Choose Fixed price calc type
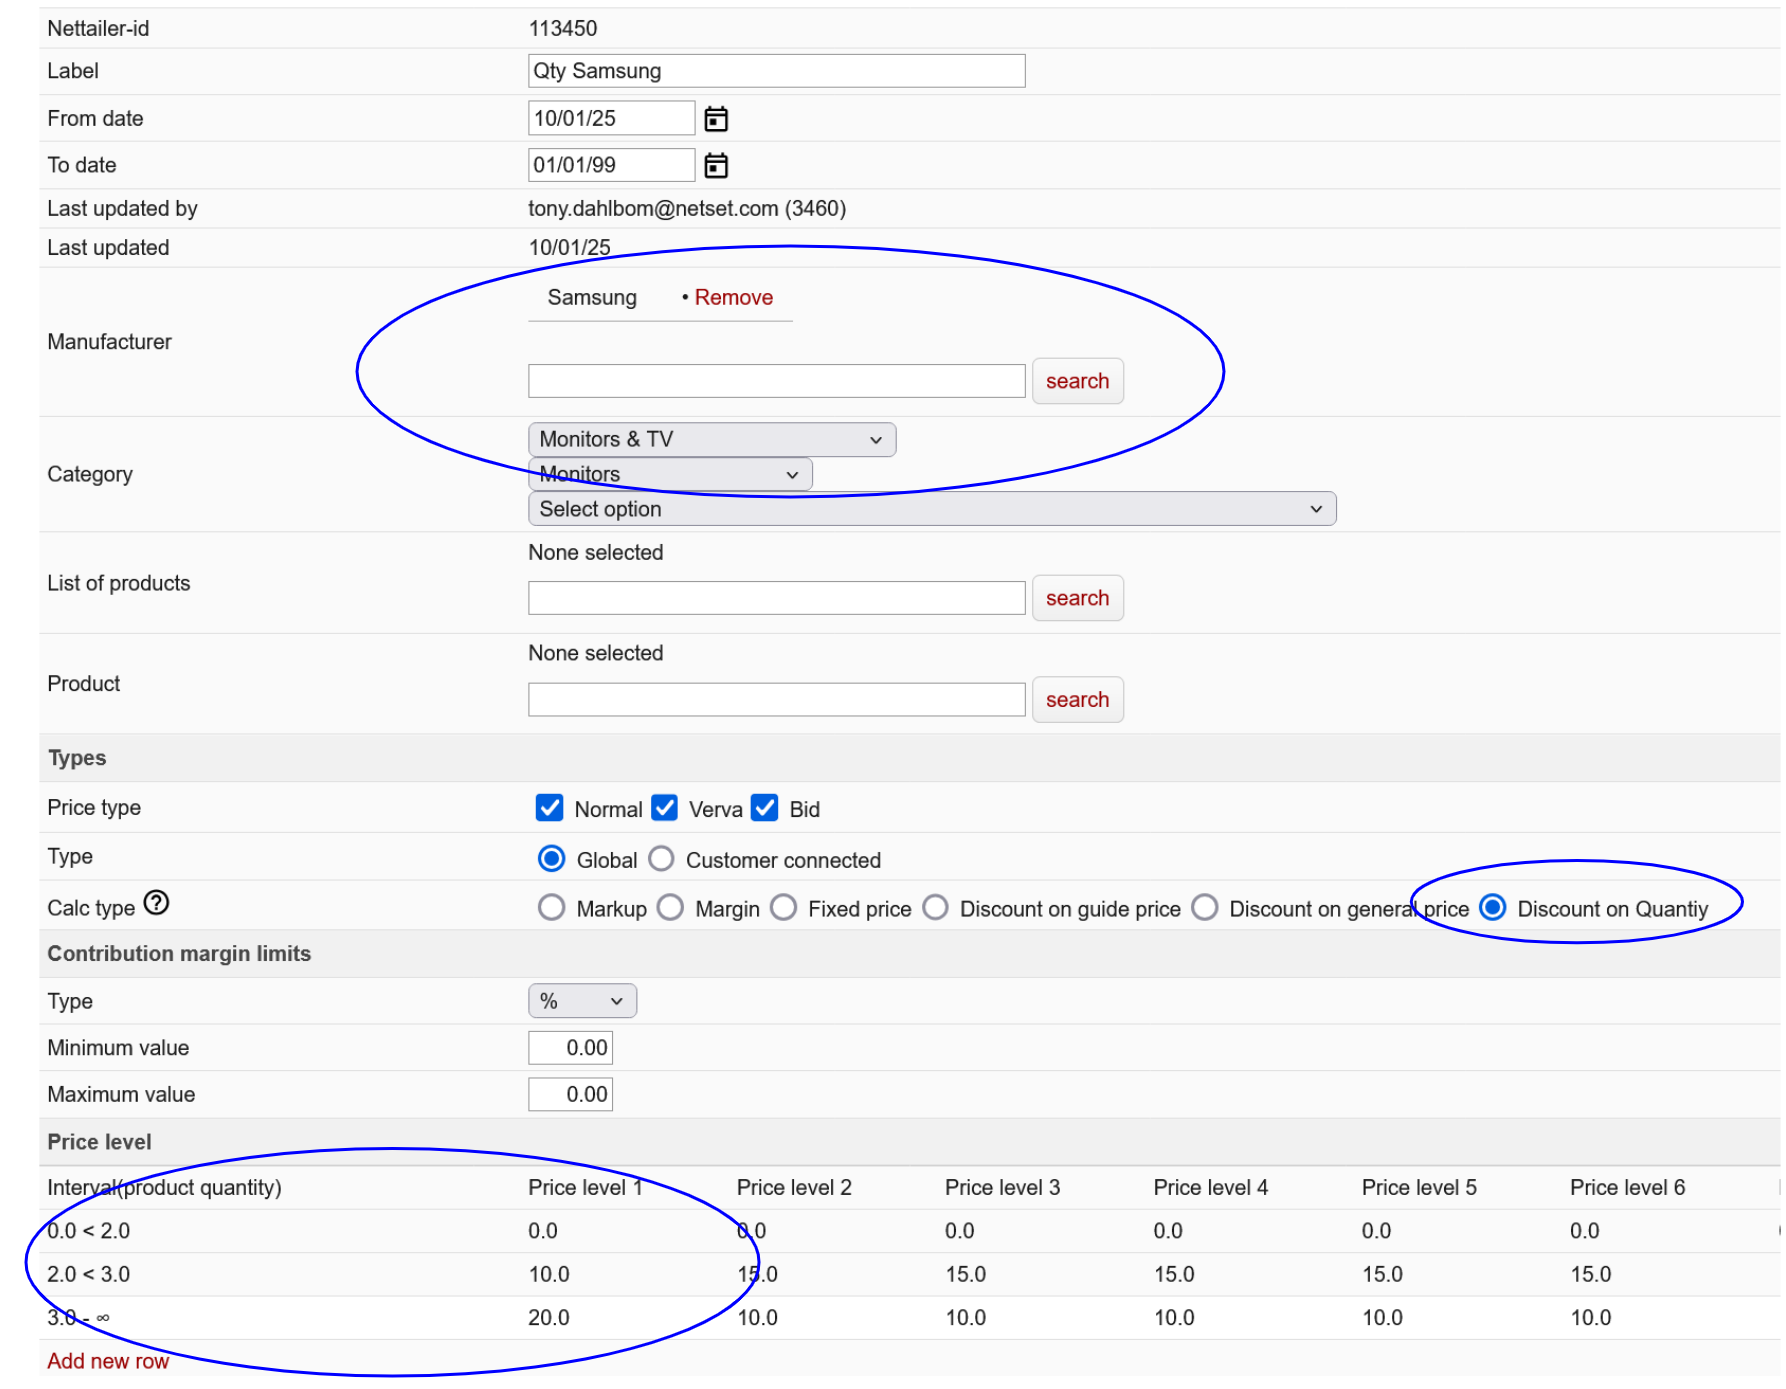1786x1389 pixels. (784, 908)
